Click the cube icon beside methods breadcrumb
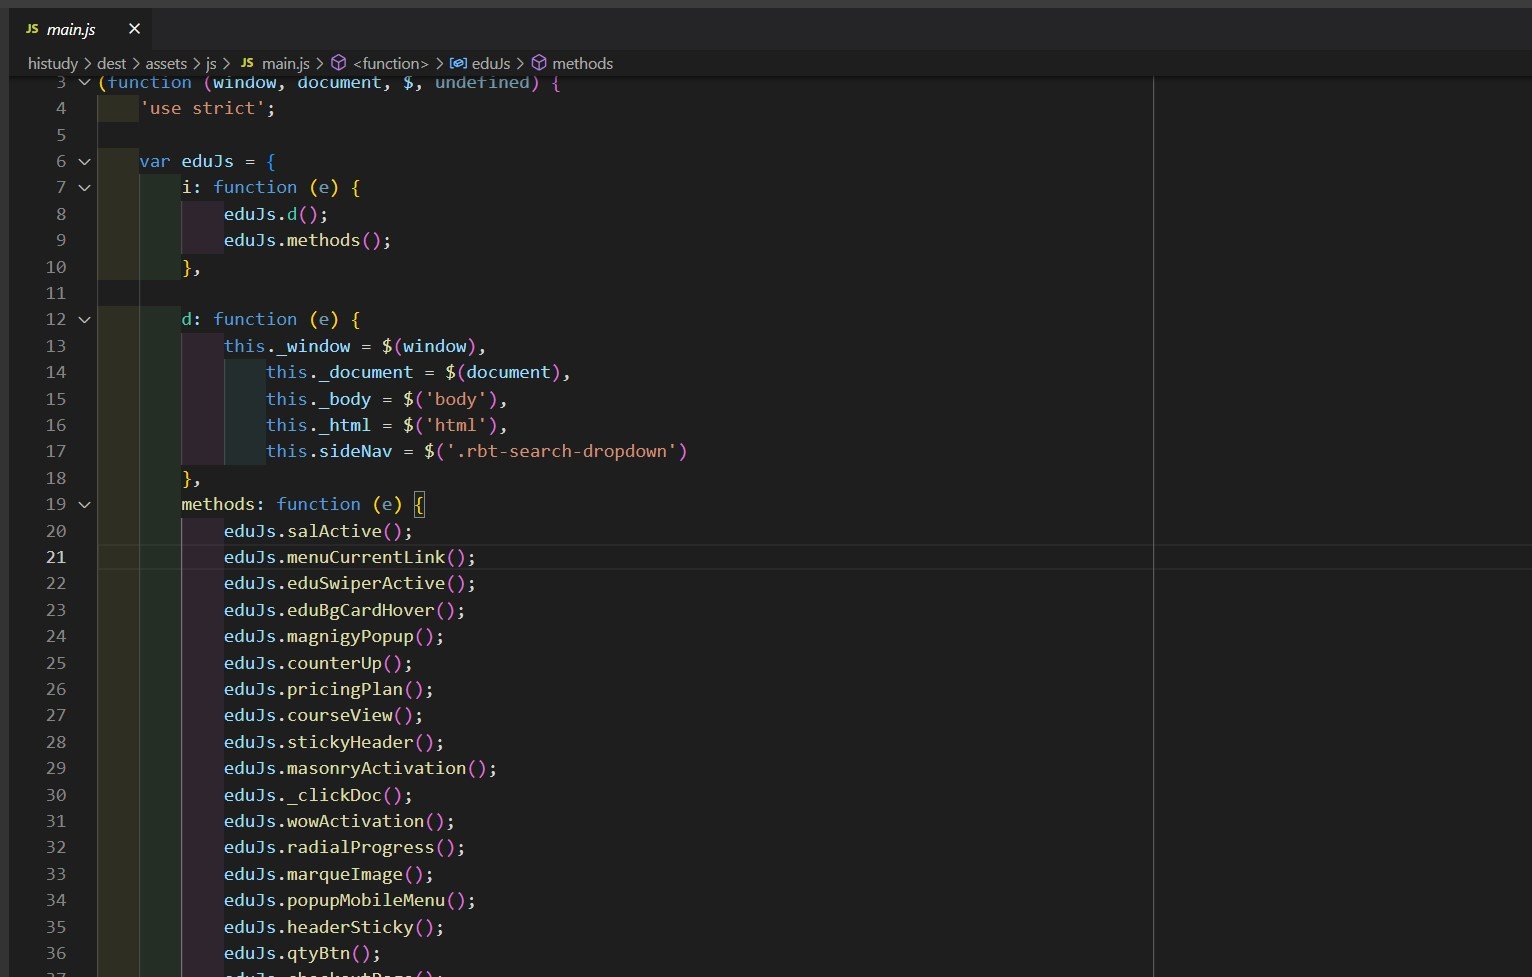The width and height of the screenshot is (1532, 977). [539, 62]
